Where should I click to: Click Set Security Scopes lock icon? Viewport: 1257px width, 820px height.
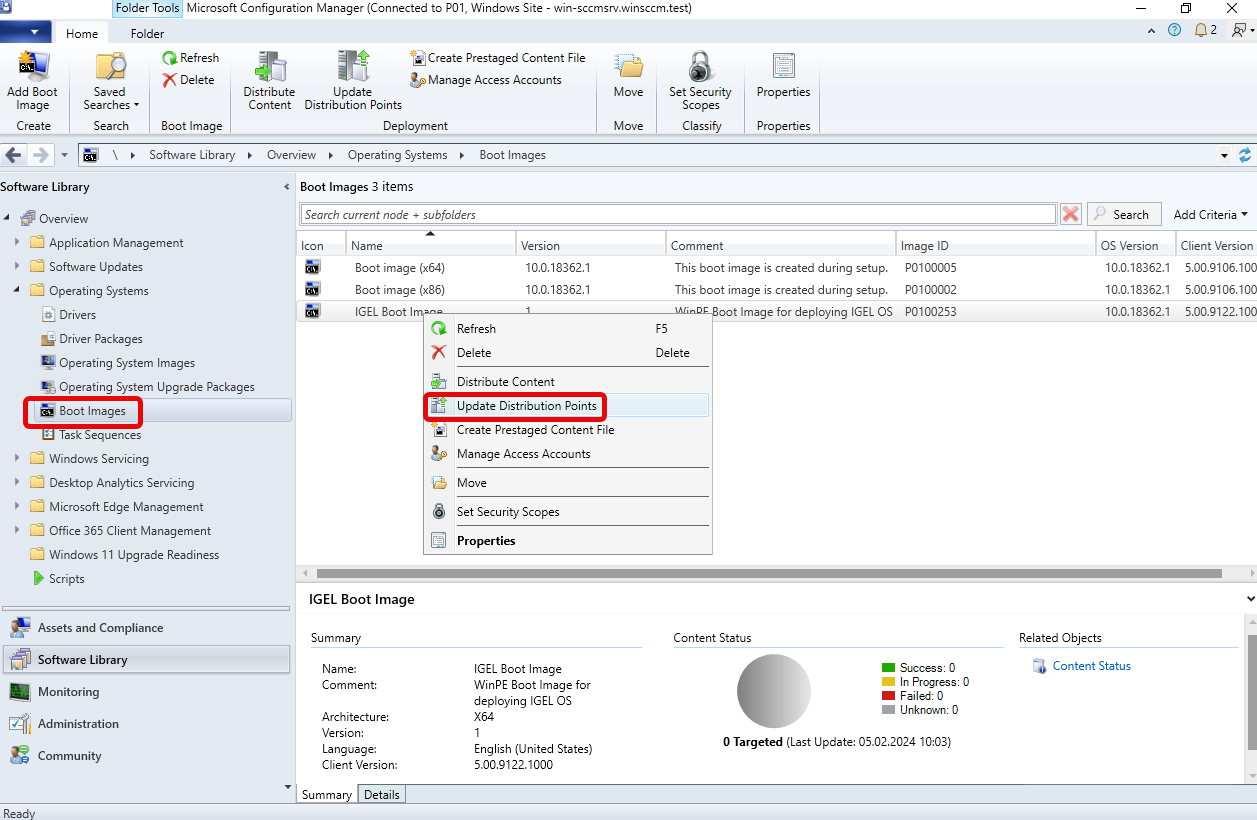click(x=700, y=68)
